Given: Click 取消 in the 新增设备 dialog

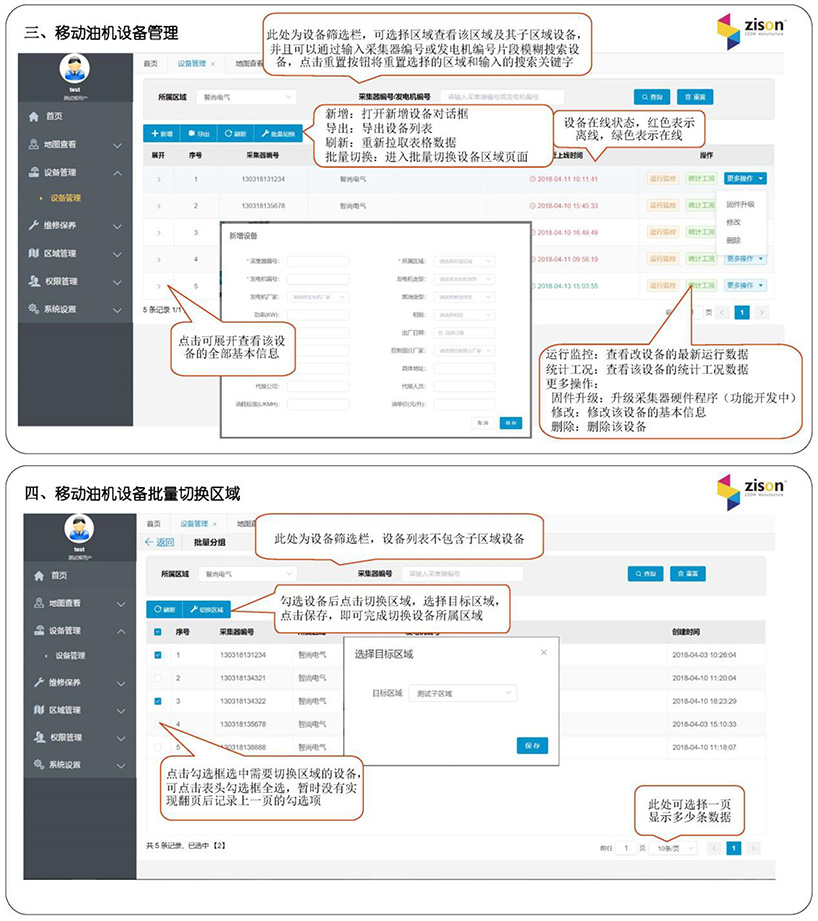Looking at the screenshot, I should [x=481, y=423].
